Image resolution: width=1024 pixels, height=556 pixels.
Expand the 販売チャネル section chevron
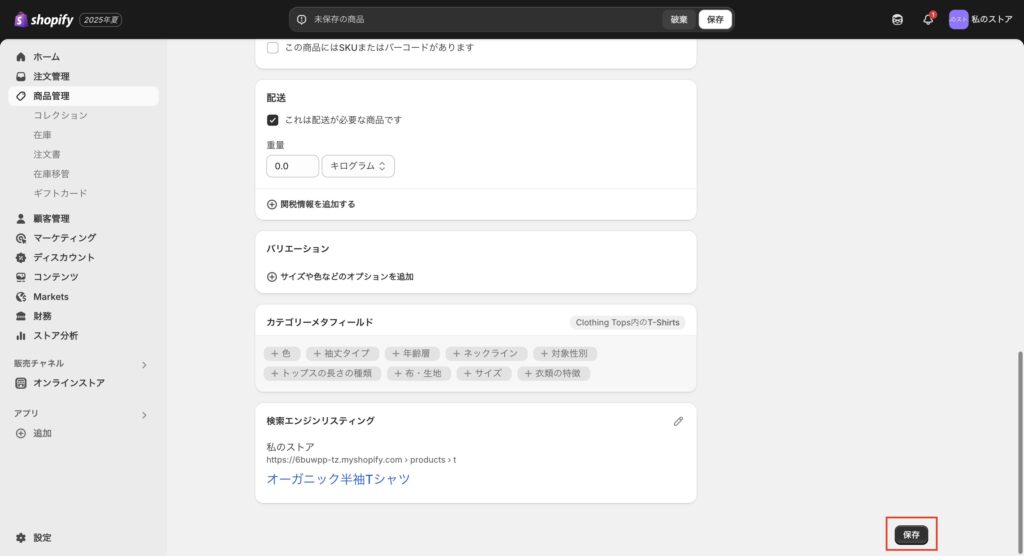(143, 365)
